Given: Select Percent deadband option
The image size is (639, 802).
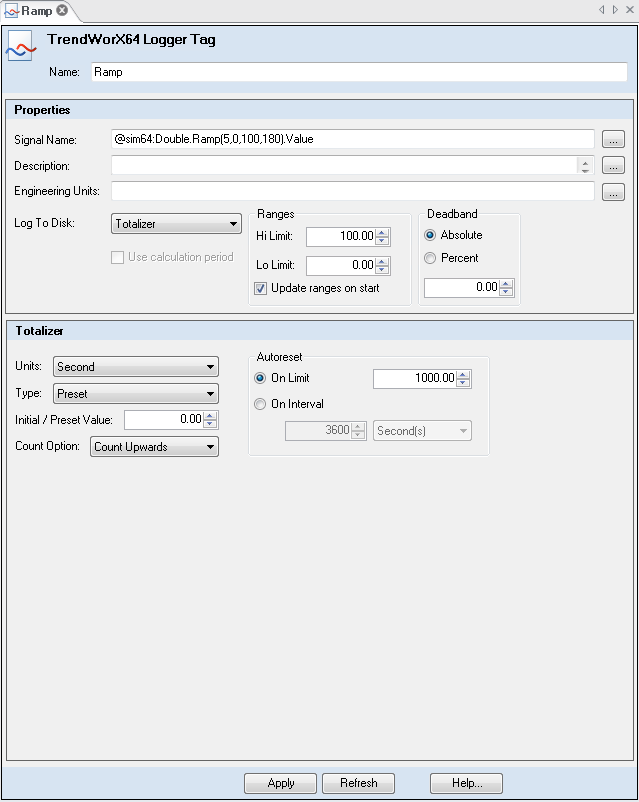Looking at the screenshot, I should [430, 258].
